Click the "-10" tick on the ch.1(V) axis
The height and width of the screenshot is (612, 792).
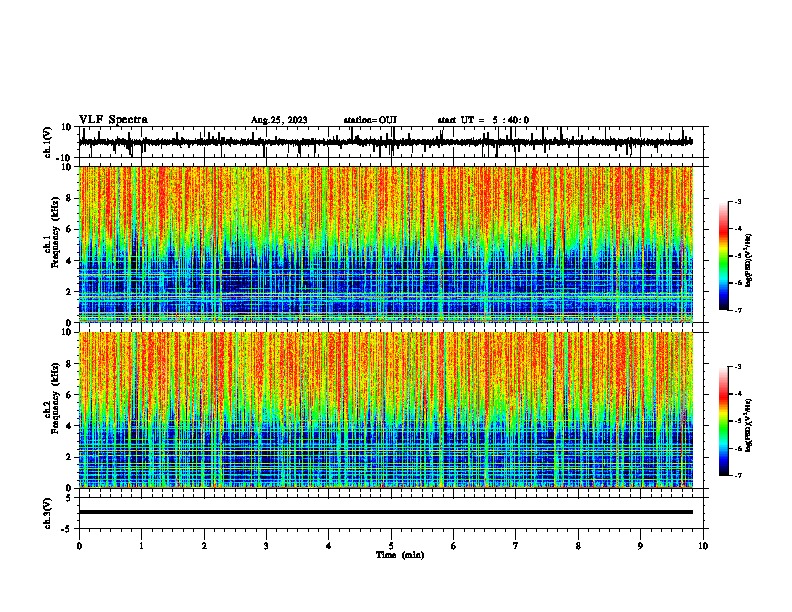click(64, 158)
